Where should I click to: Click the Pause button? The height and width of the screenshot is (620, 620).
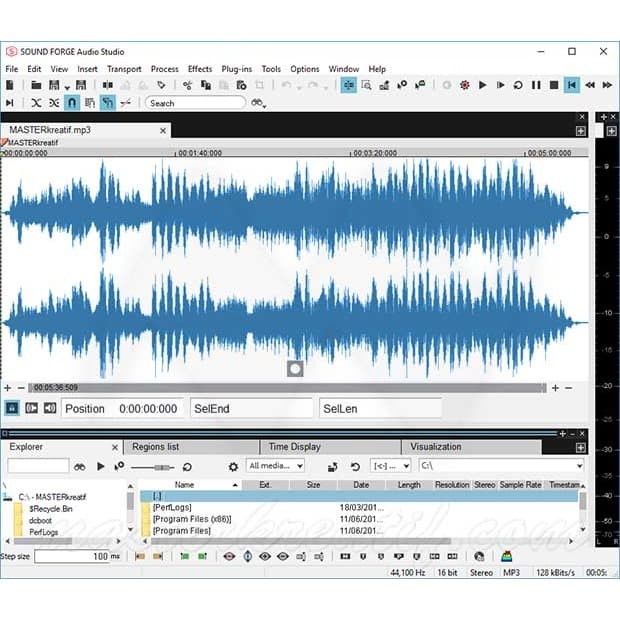[536, 85]
